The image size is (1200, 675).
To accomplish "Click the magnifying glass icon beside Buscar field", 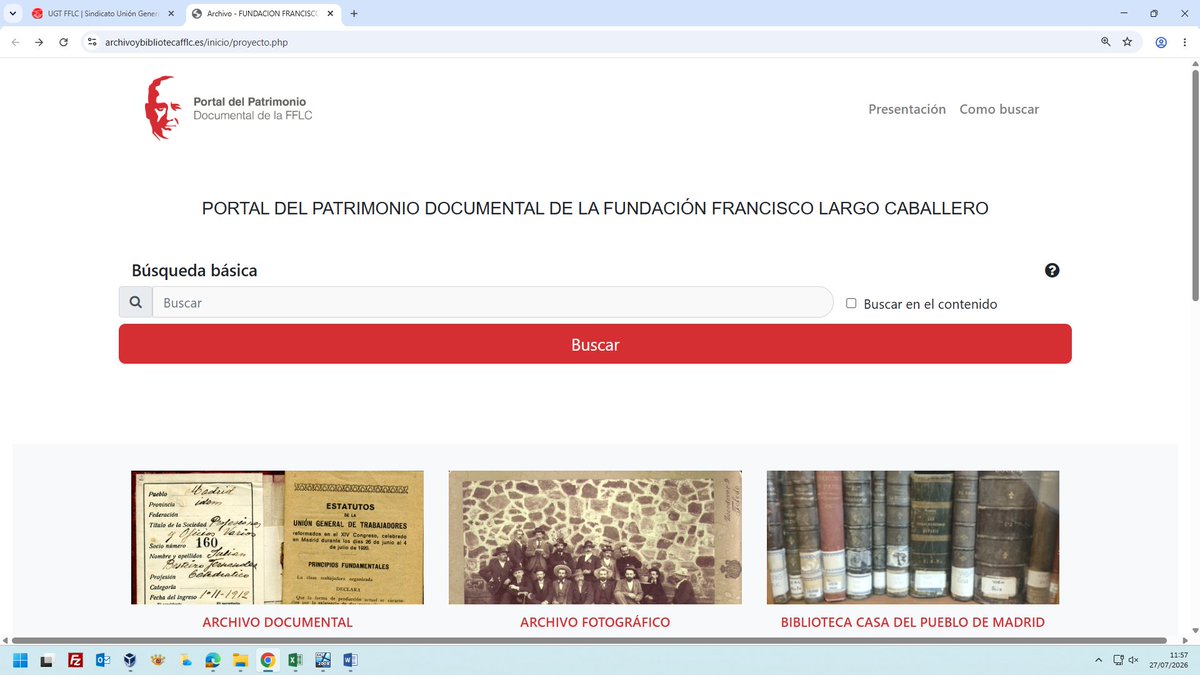I will (x=136, y=302).
